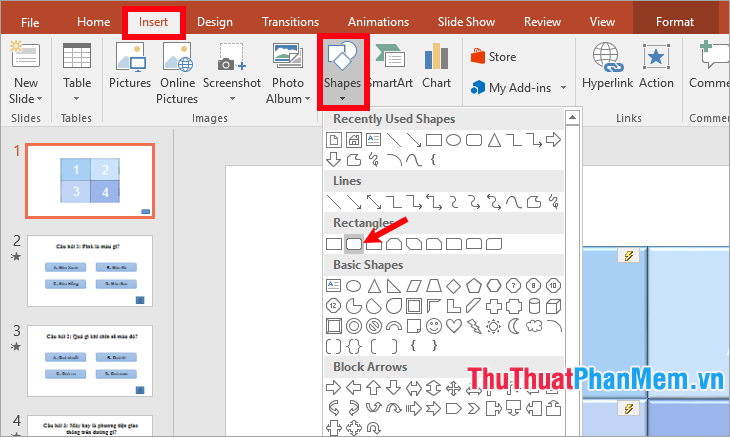Select the Cube basic shape
Image resolution: width=730 pixels, height=437 pixels.
point(554,306)
